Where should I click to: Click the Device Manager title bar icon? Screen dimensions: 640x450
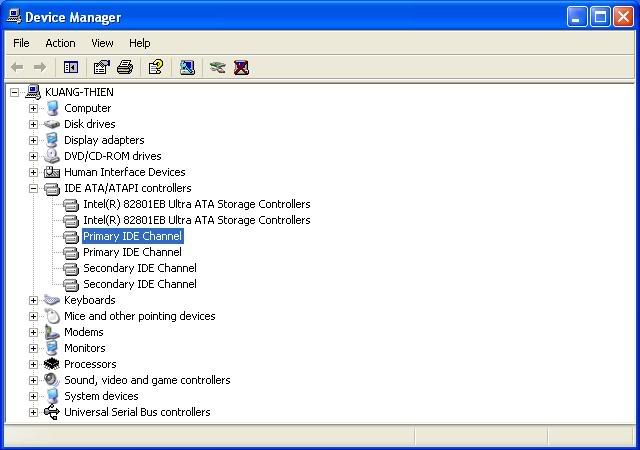click(14, 17)
